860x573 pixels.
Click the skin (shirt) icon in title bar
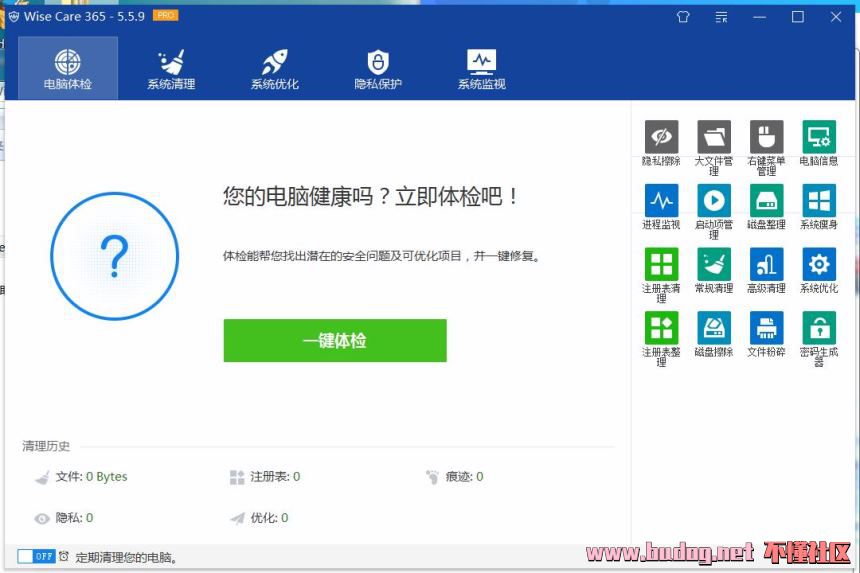point(683,17)
